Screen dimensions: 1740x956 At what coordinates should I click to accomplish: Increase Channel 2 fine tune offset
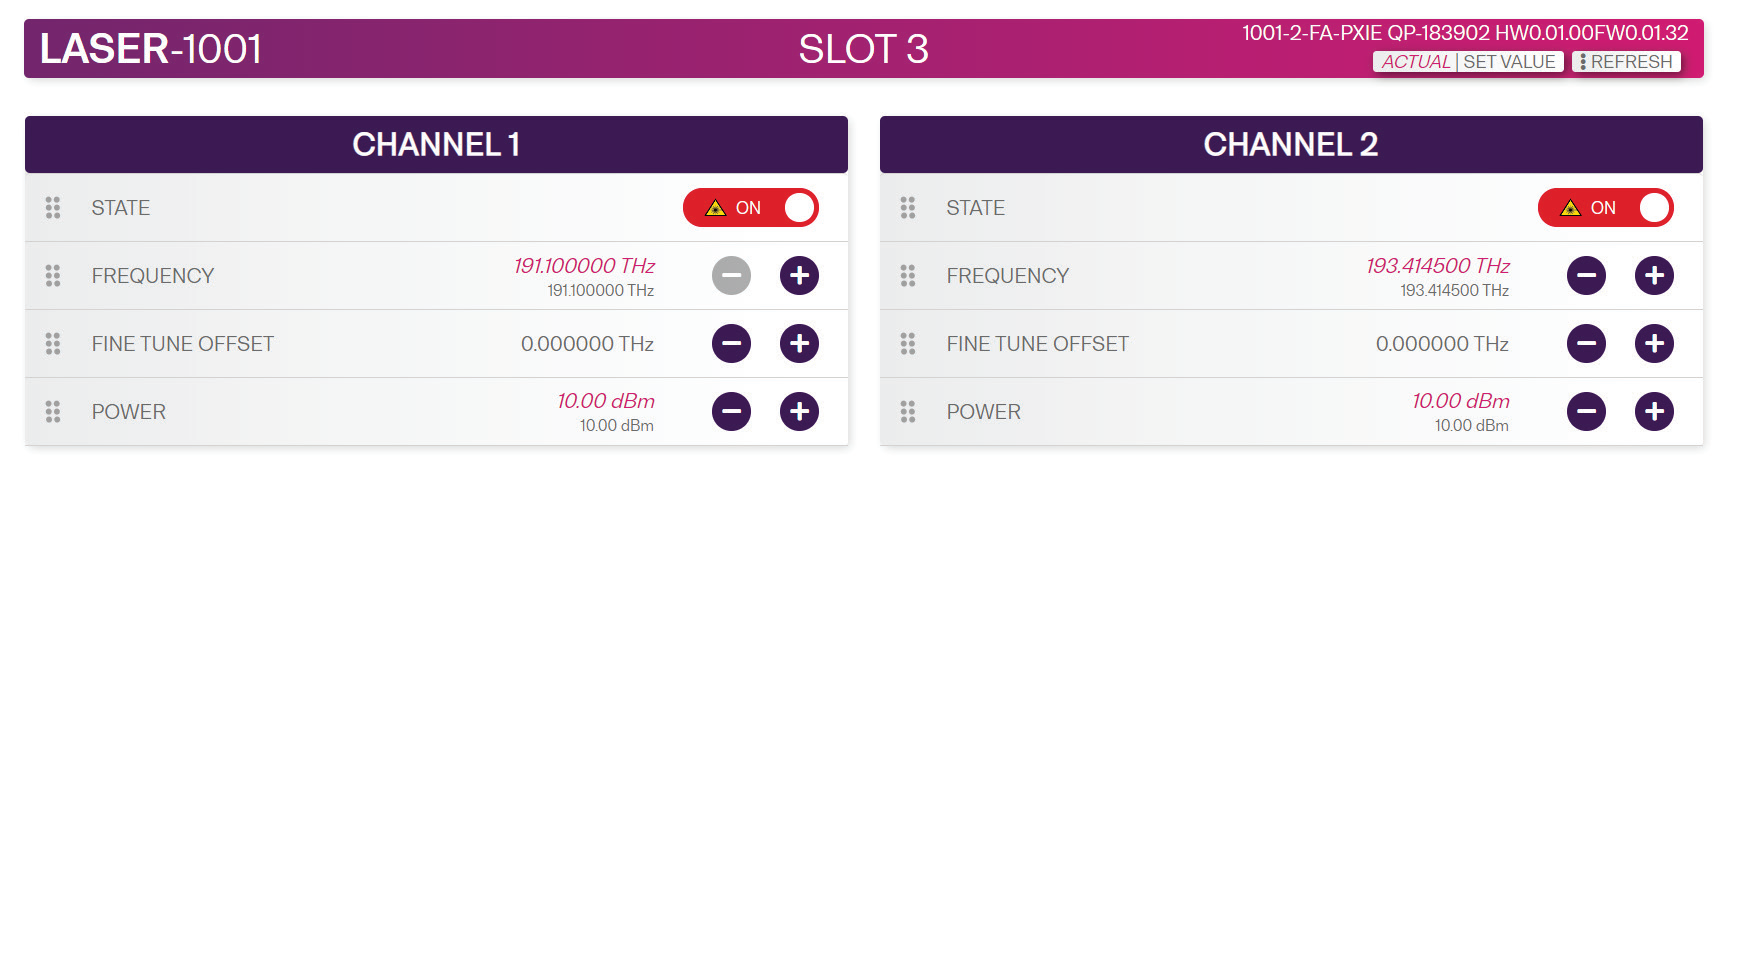[x=1654, y=344]
